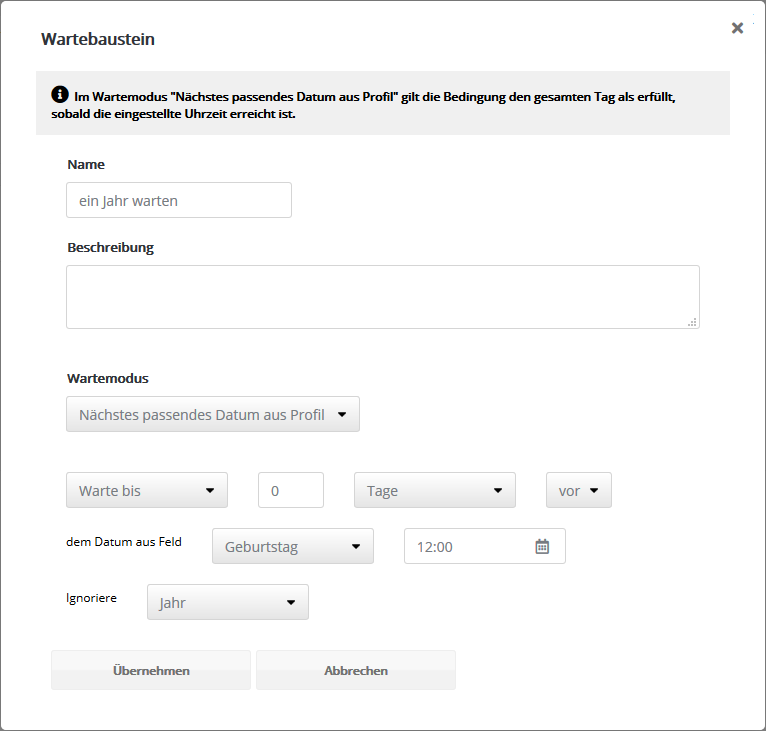Expand the 'vor' dropdown
The width and height of the screenshot is (766, 731).
tap(578, 491)
